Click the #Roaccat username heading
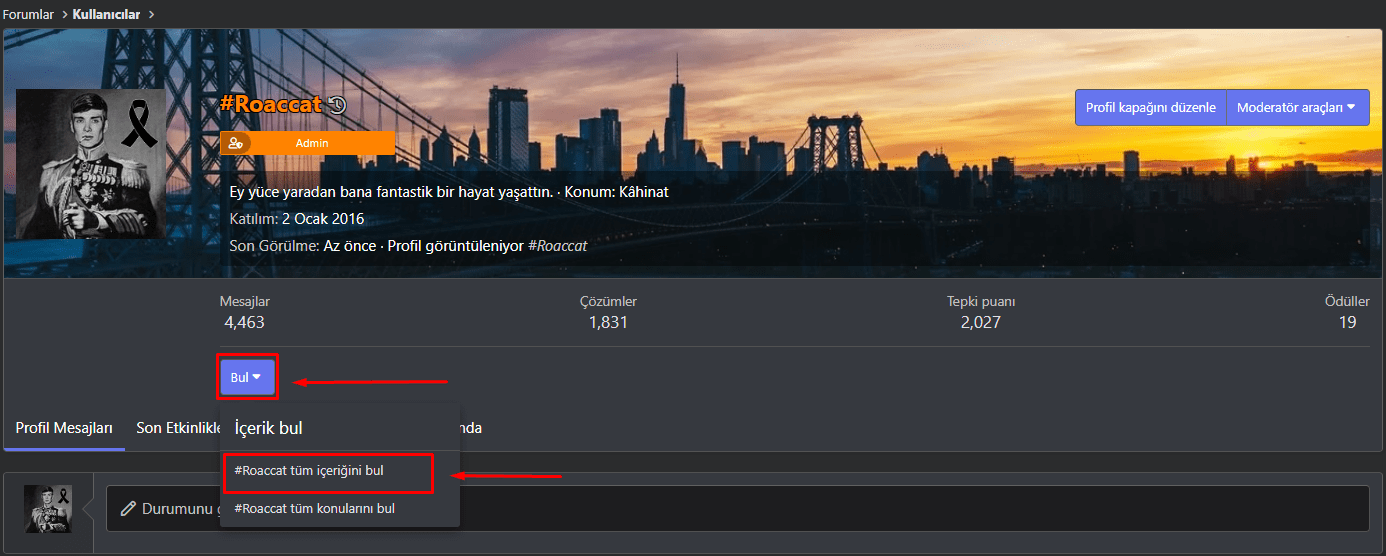The image size is (1386, 556). (x=271, y=104)
